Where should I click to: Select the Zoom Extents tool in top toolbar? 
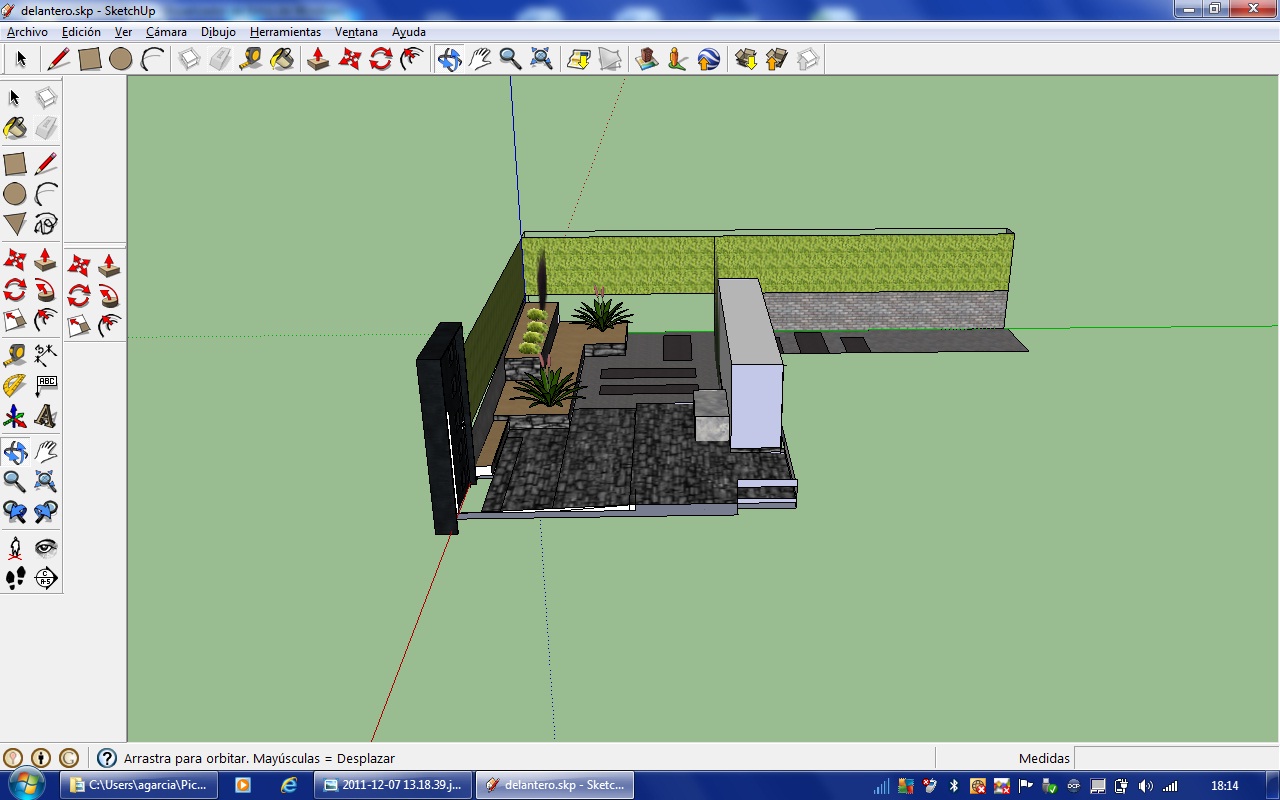pyautogui.click(x=541, y=59)
